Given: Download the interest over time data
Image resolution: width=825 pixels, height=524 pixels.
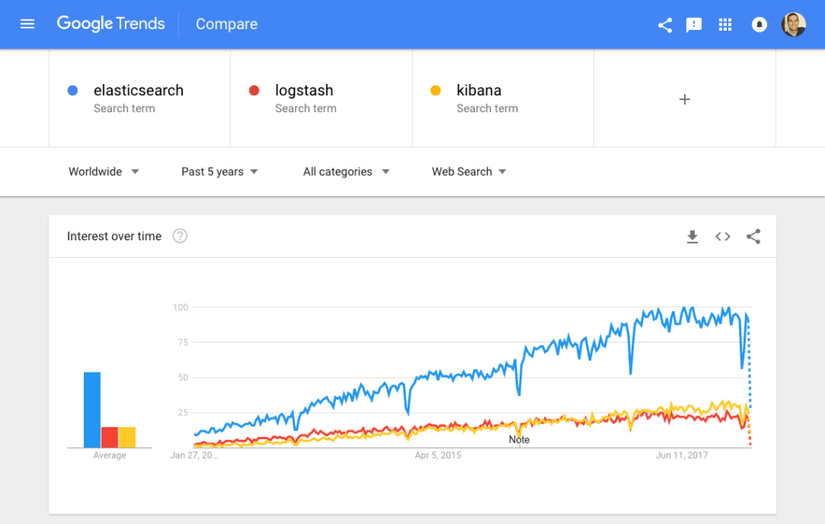Looking at the screenshot, I should [692, 236].
